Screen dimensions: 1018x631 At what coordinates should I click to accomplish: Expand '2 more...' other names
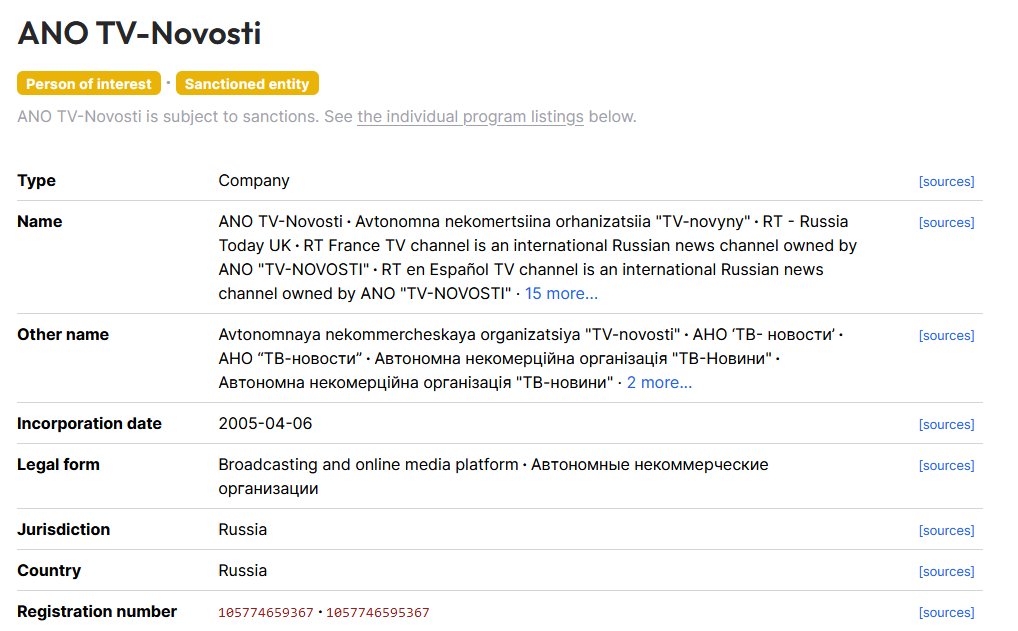pos(659,382)
